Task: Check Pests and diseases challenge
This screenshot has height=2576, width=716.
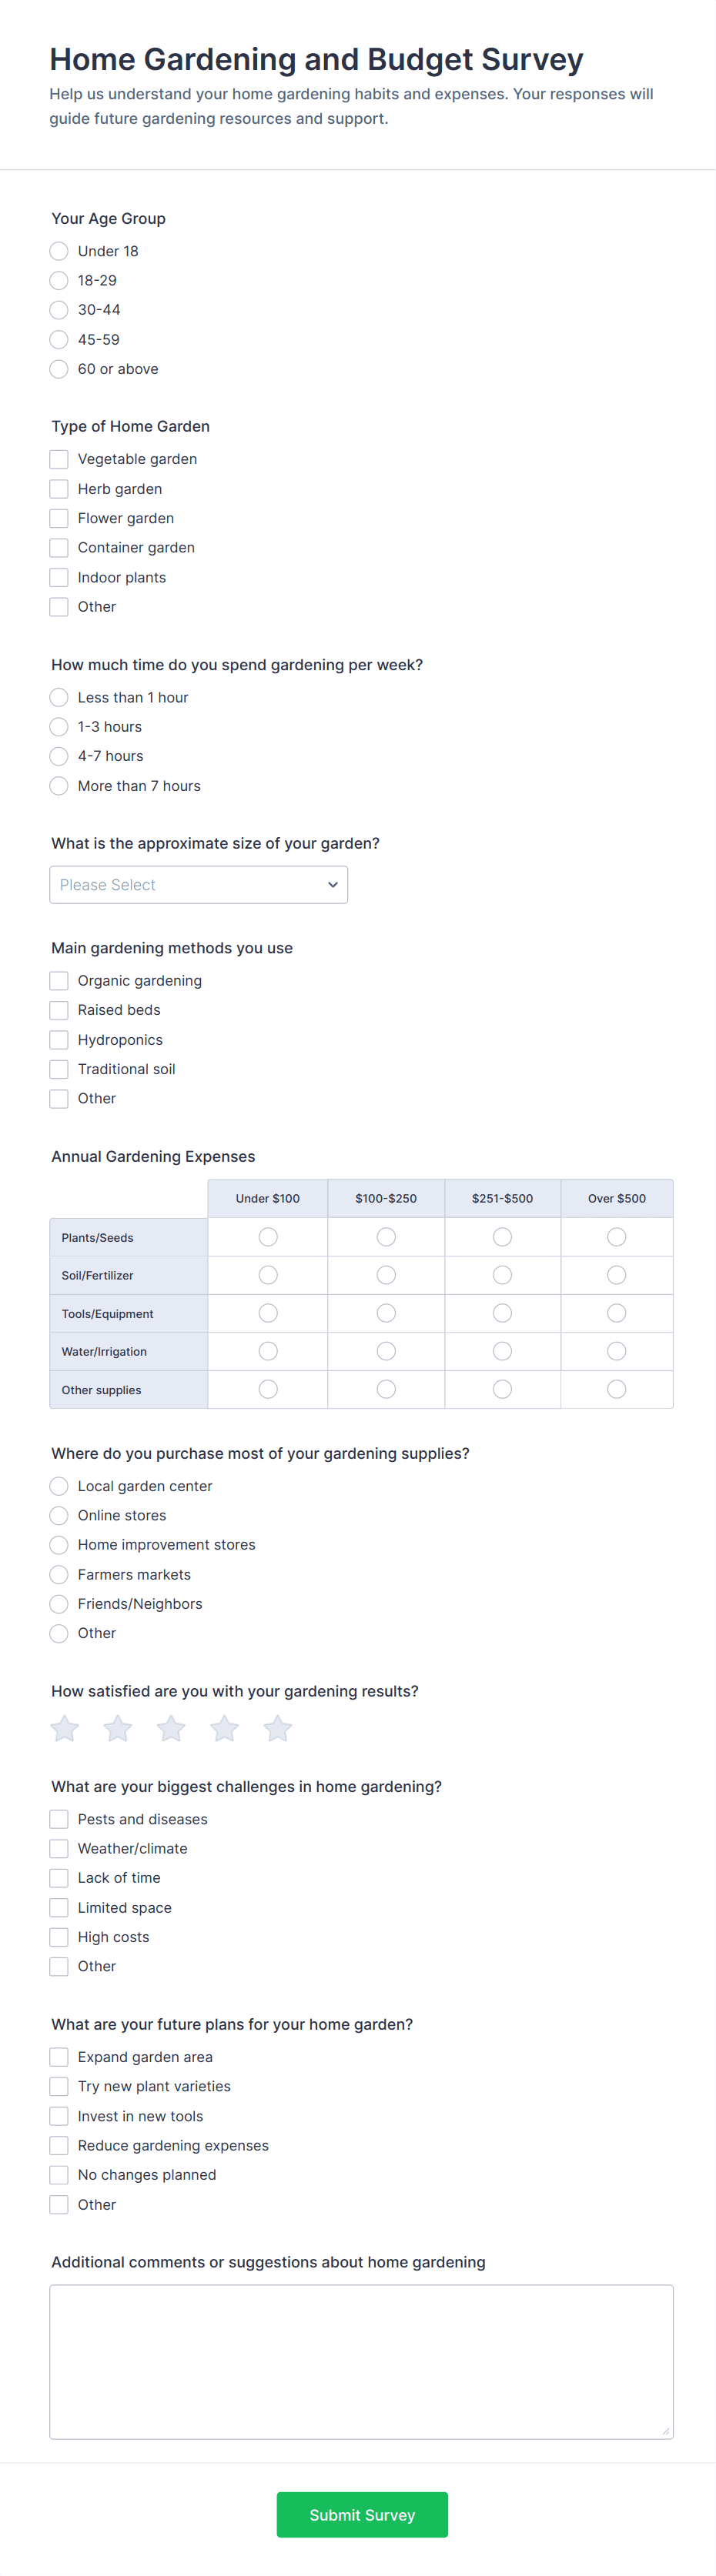Action: tap(59, 1819)
